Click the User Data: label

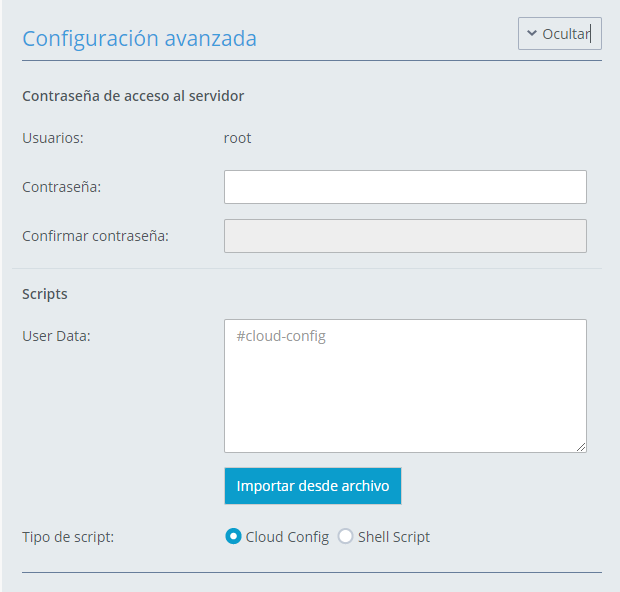tap(57, 336)
